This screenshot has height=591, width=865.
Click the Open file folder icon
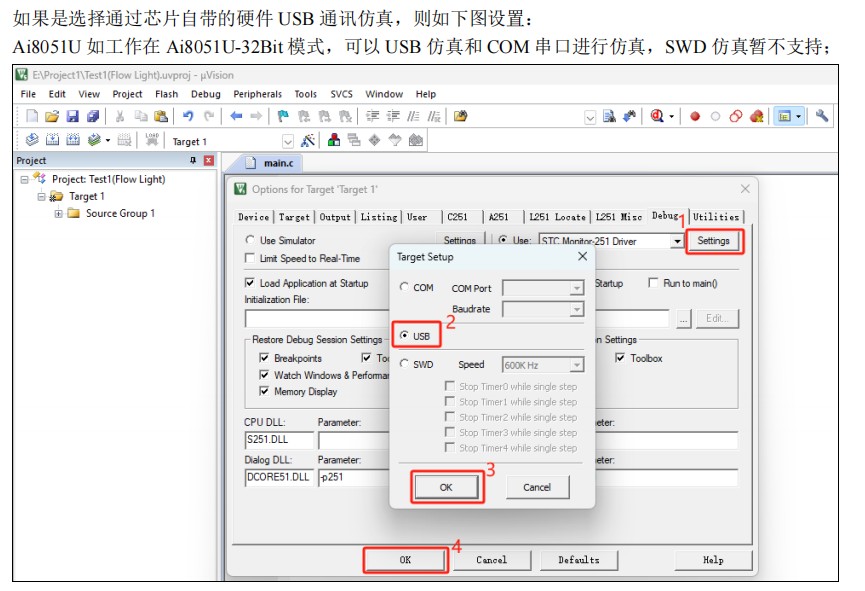point(52,117)
